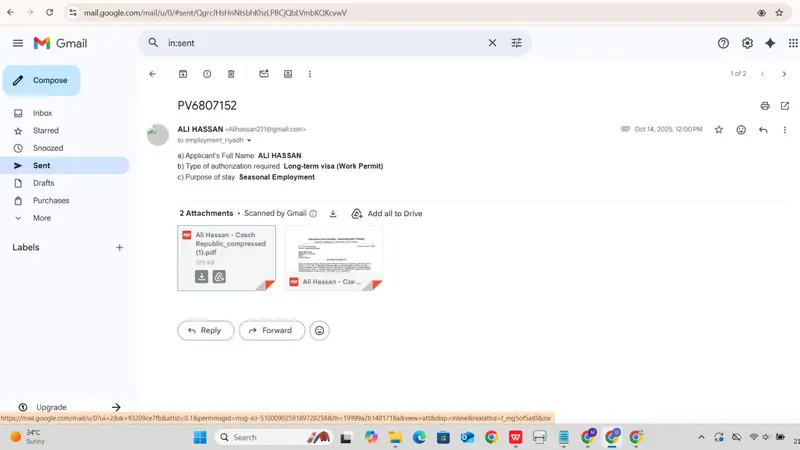800x450 pixels.
Task: Open the Gemini sparkle icon
Action: [x=770, y=43]
